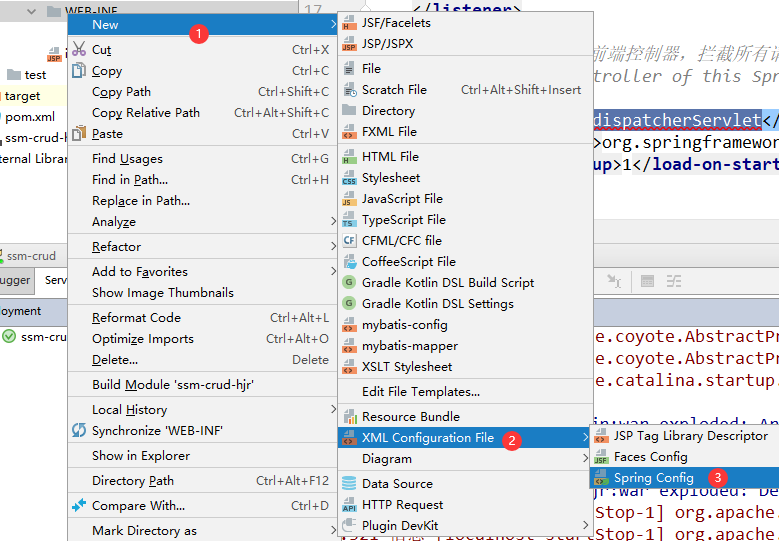Choose Copy Path from the context menu

coord(202,92)
